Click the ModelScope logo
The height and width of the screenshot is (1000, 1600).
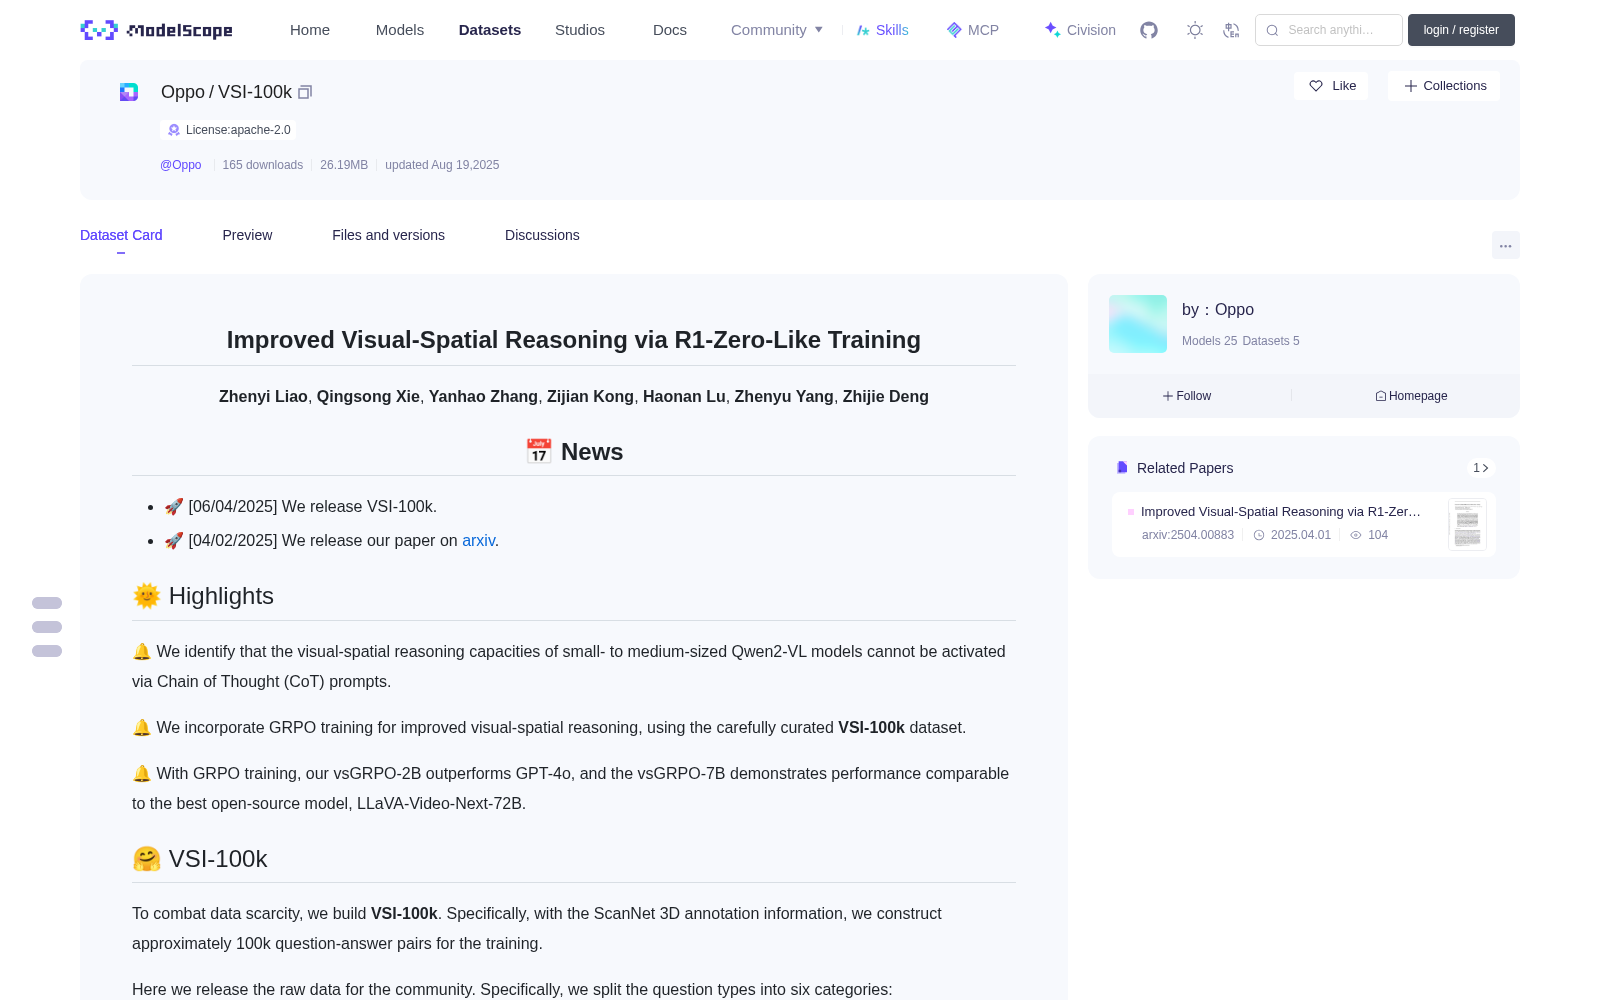[x=156, y=30]
